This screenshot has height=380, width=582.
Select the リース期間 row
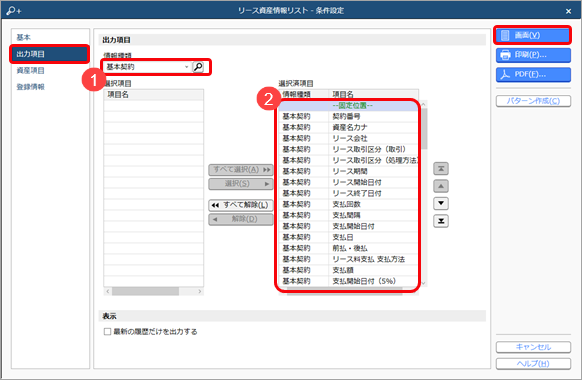(x=348, y=171)
